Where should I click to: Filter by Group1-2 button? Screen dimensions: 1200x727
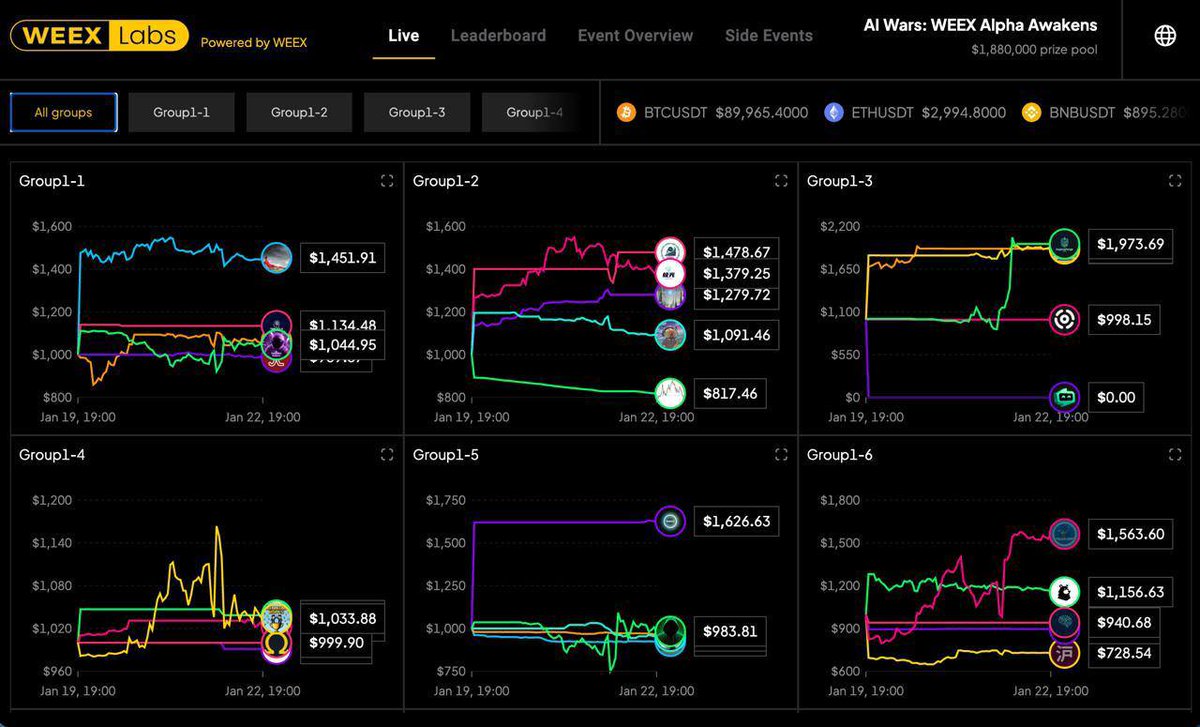(299, 113)
